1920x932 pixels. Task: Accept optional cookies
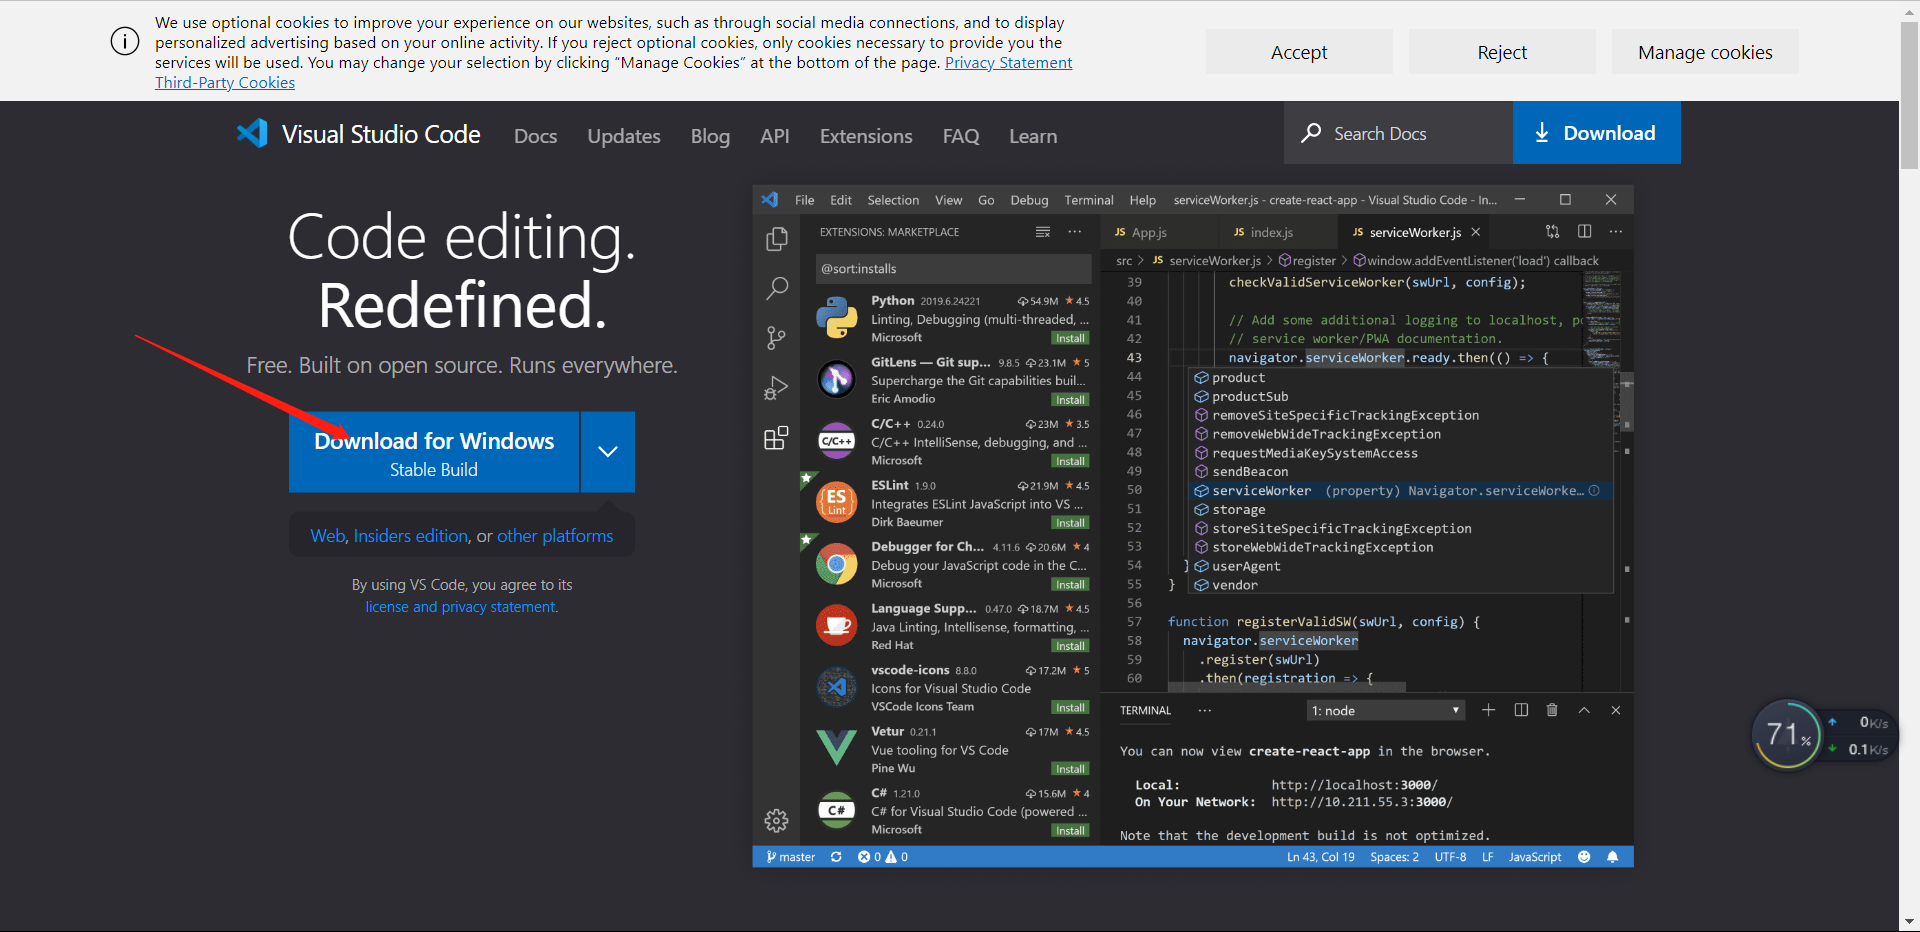[1299, 52]
